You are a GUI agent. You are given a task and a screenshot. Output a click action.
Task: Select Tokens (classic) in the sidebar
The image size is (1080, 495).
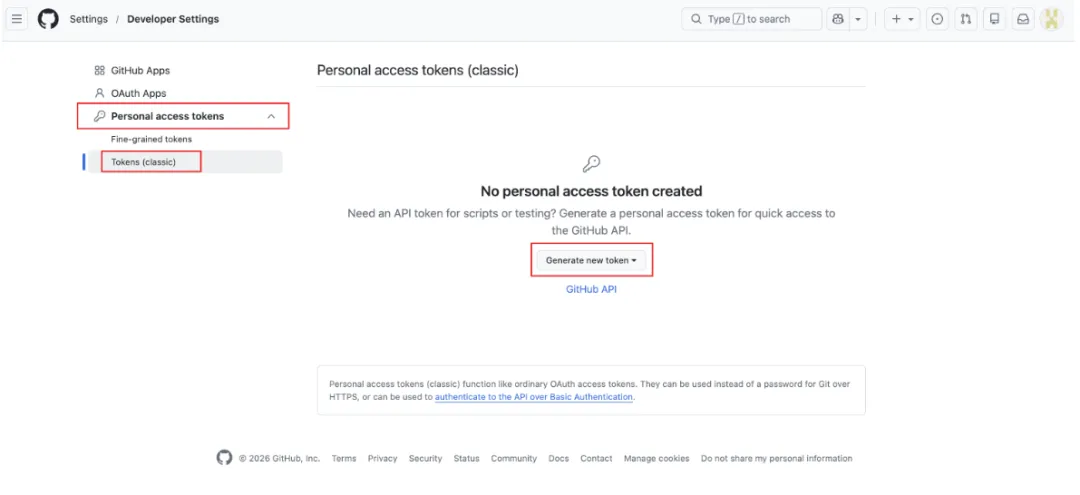pyautogui.click(x=143, y=162)
